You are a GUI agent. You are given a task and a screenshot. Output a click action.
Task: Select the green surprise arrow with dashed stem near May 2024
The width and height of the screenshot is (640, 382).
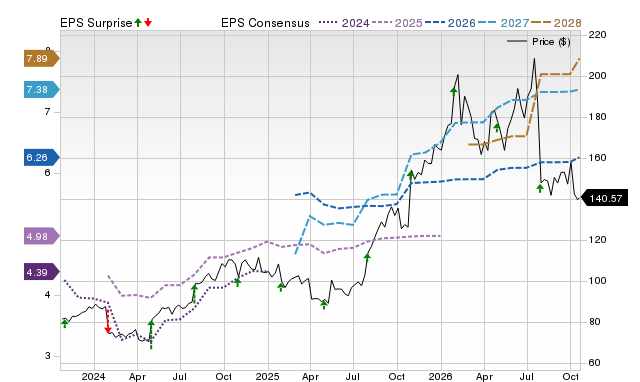pos(151,335)
